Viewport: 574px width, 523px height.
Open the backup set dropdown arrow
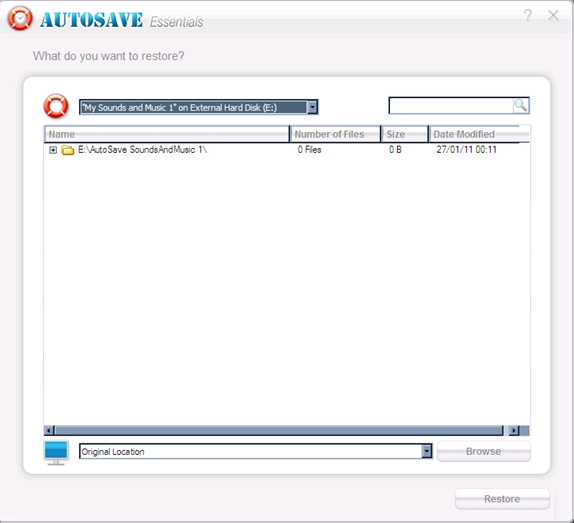312,107
